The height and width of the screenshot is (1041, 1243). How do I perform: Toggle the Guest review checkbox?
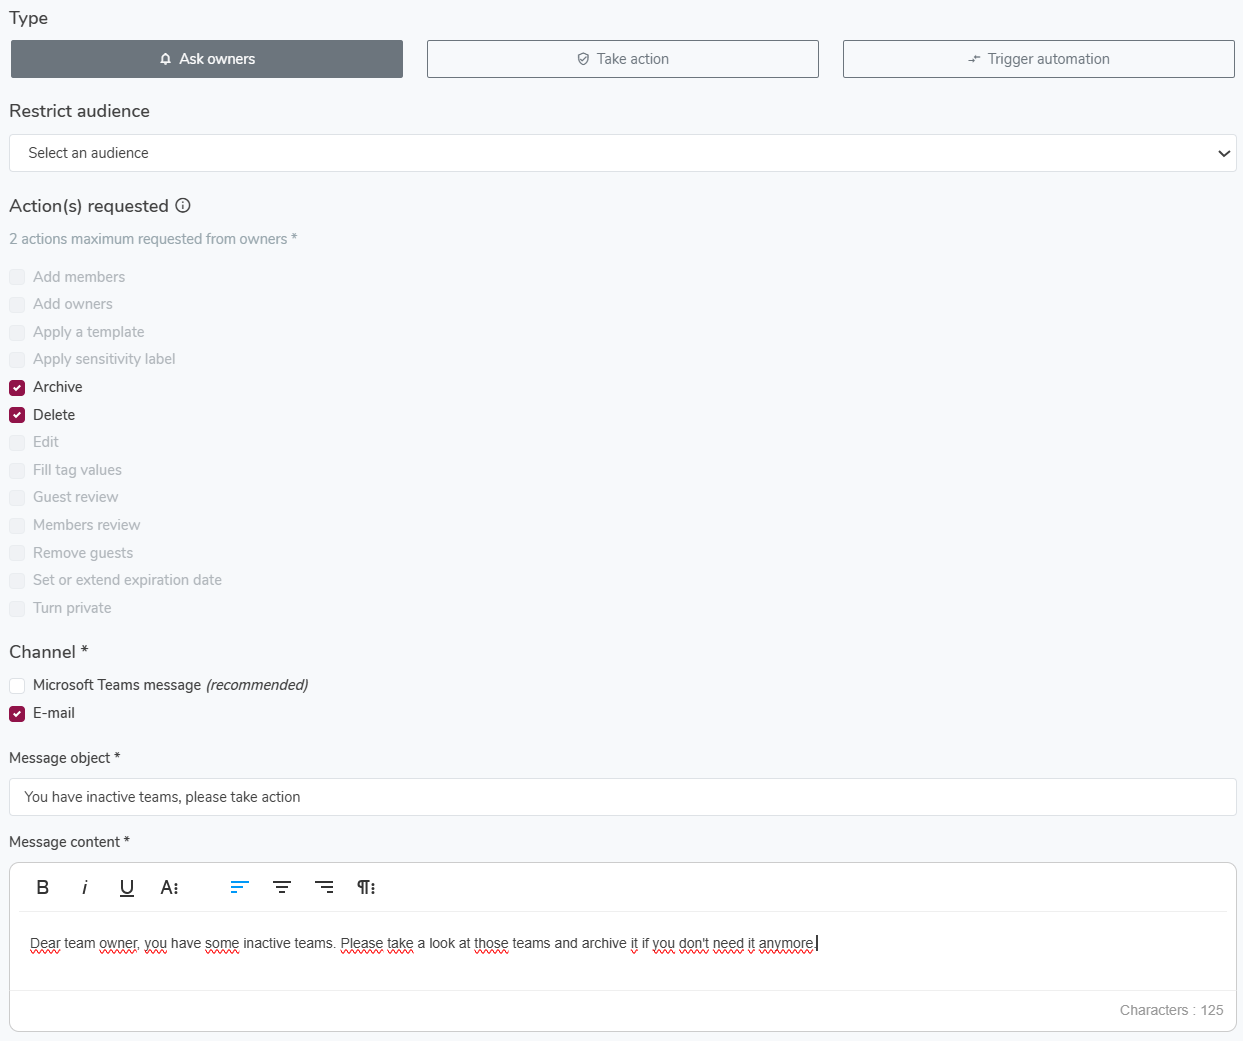point(17,497)
